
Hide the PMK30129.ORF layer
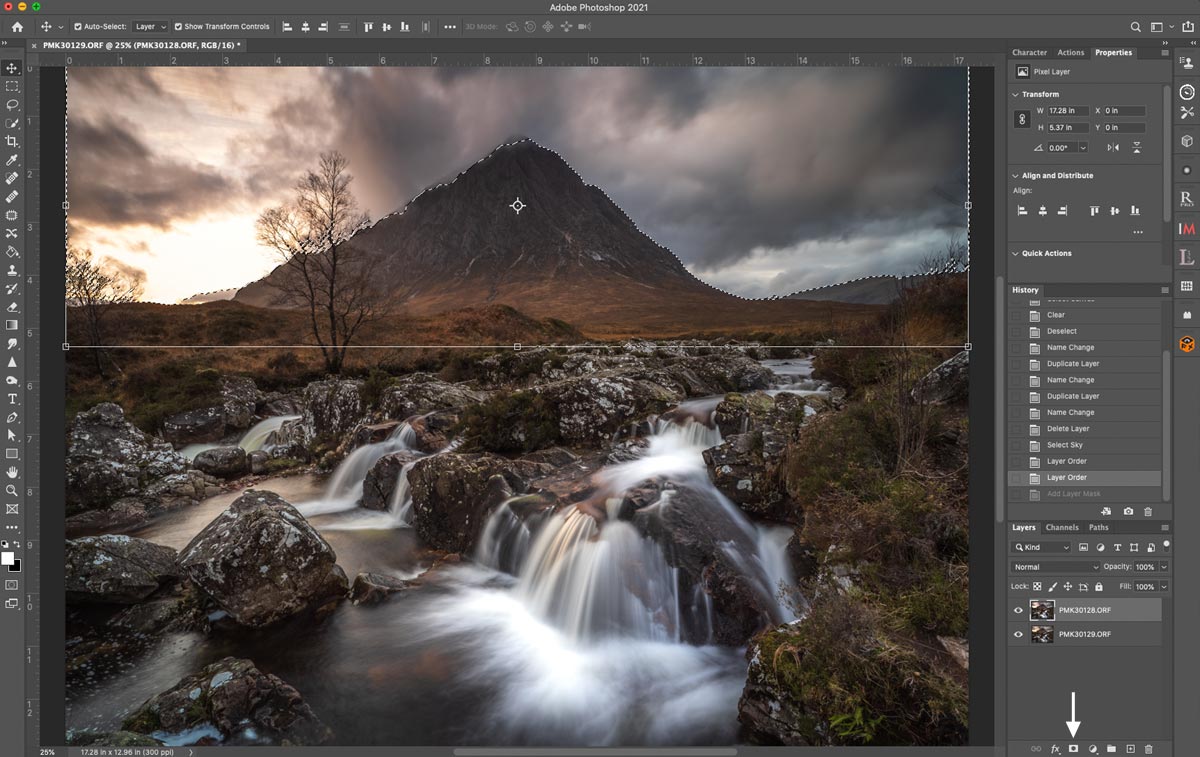(x=1018, y=634)
